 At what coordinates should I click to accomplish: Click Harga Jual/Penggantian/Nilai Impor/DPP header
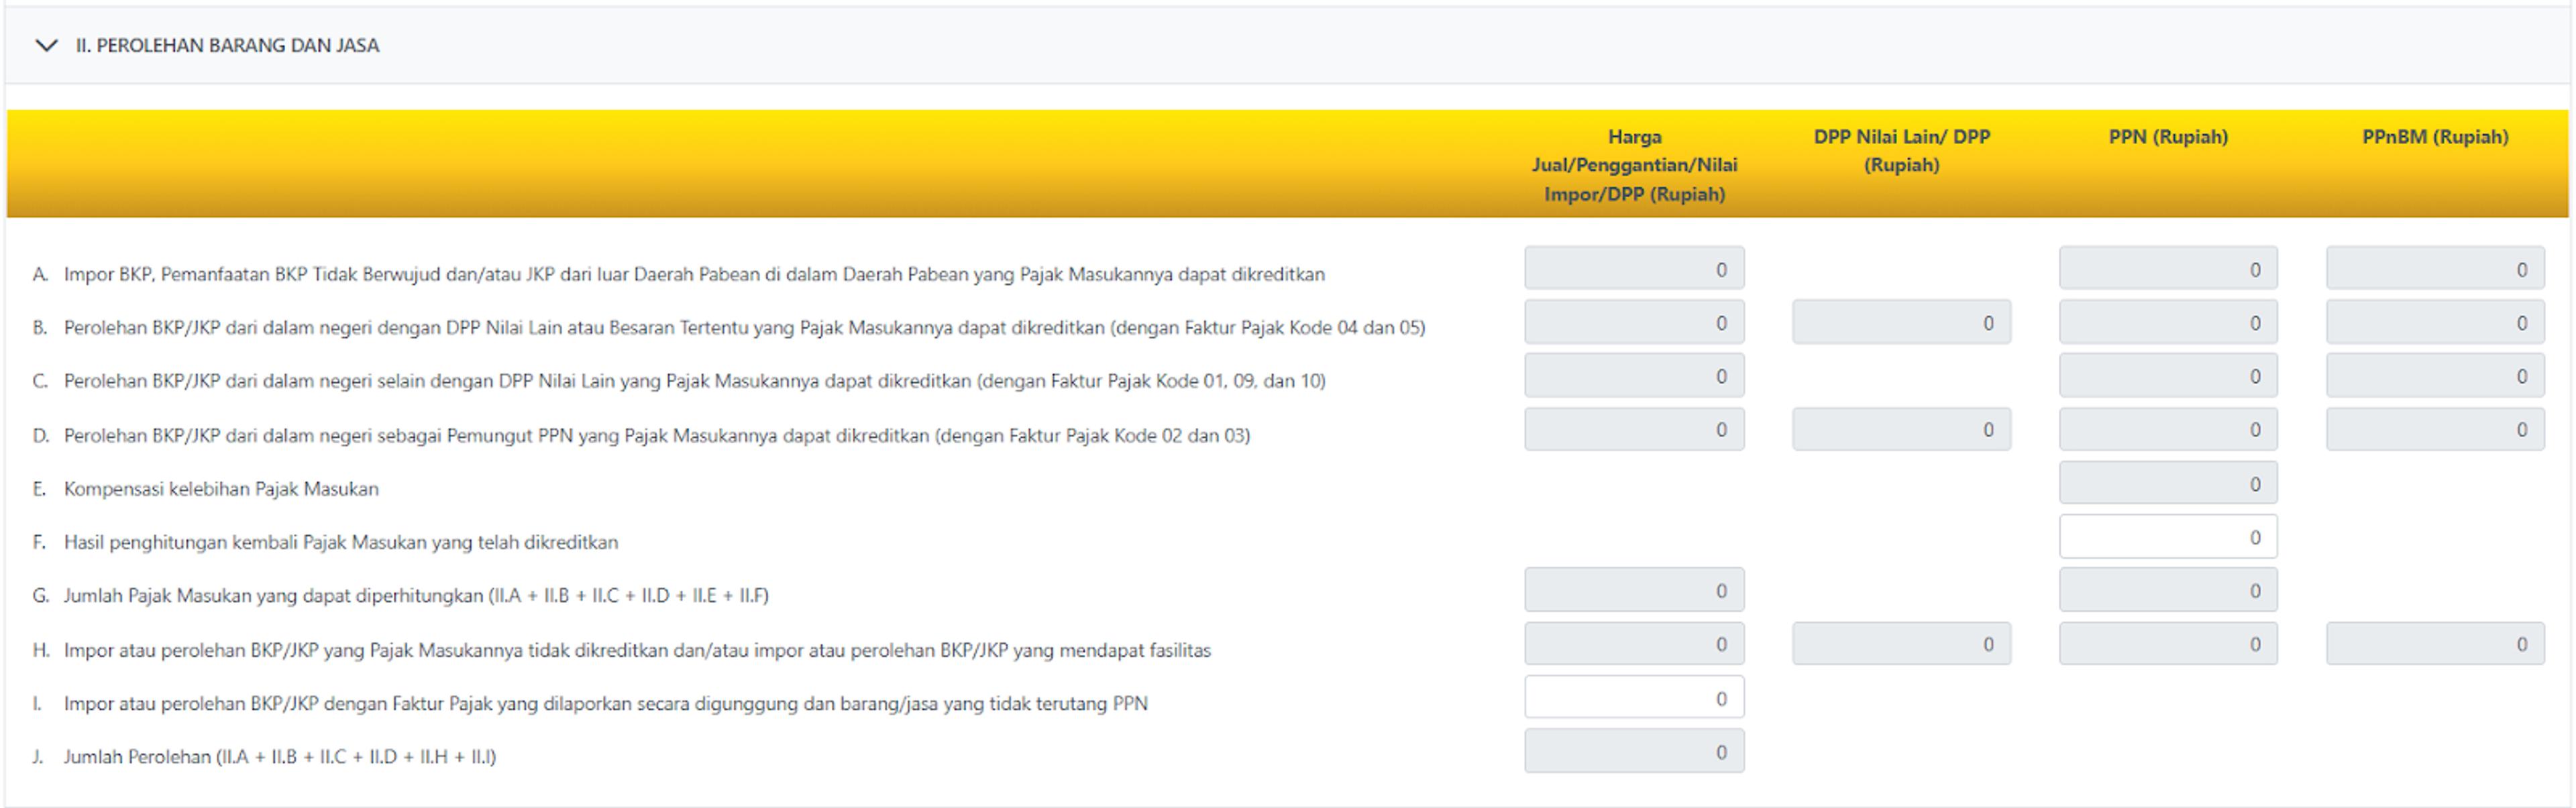1634,165
